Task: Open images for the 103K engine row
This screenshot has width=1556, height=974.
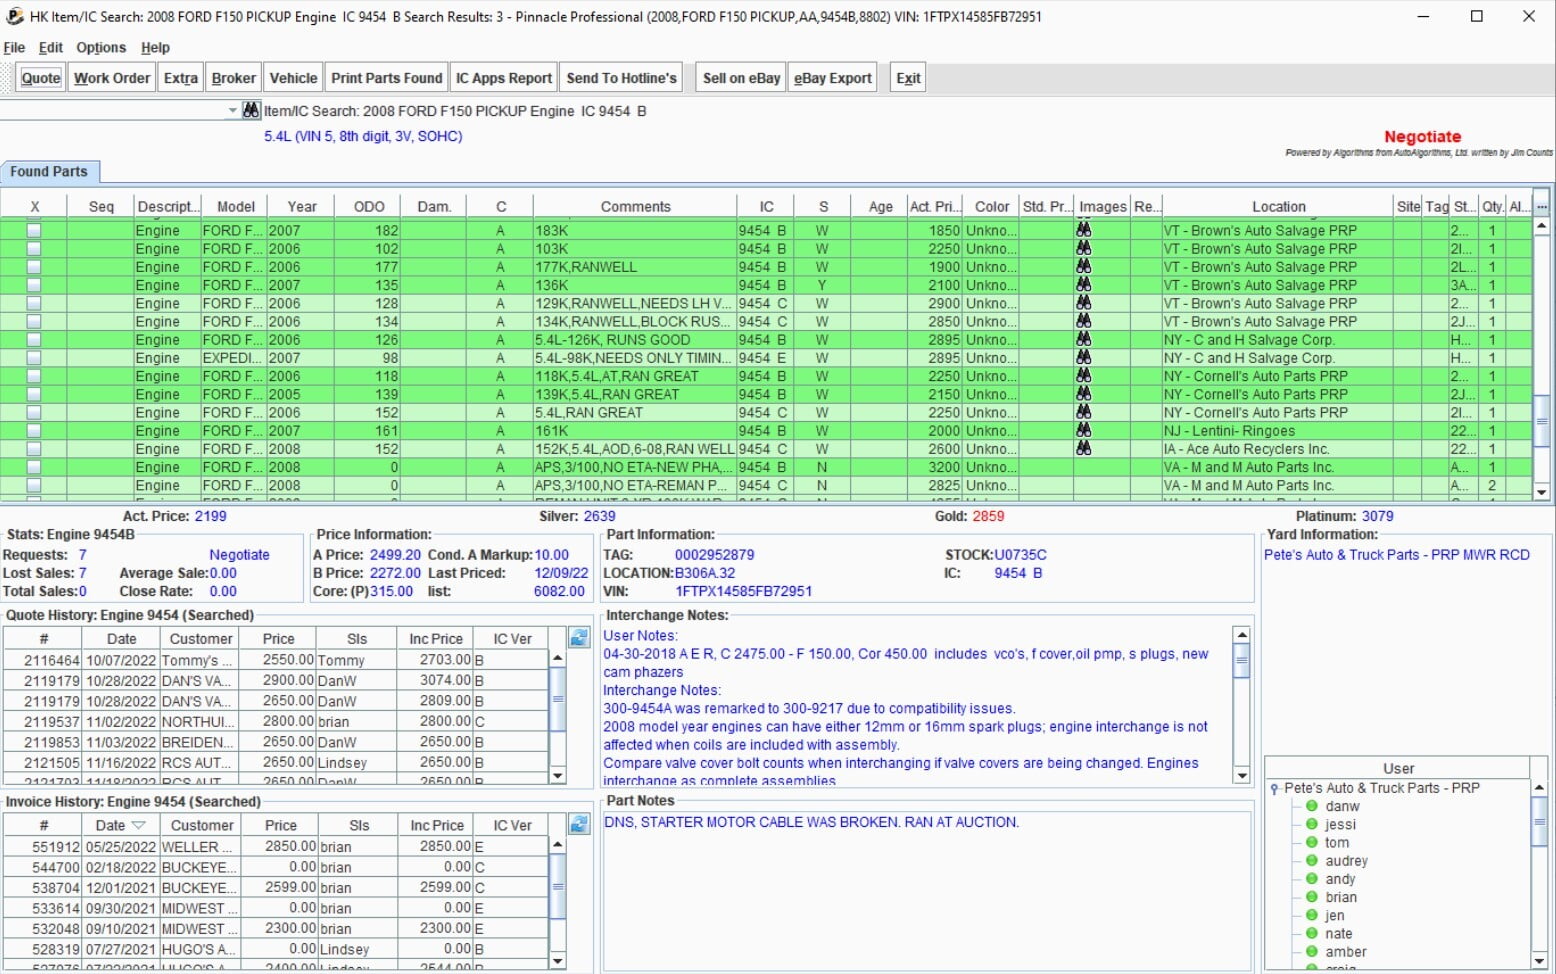Action: (x=1083, y=248)
